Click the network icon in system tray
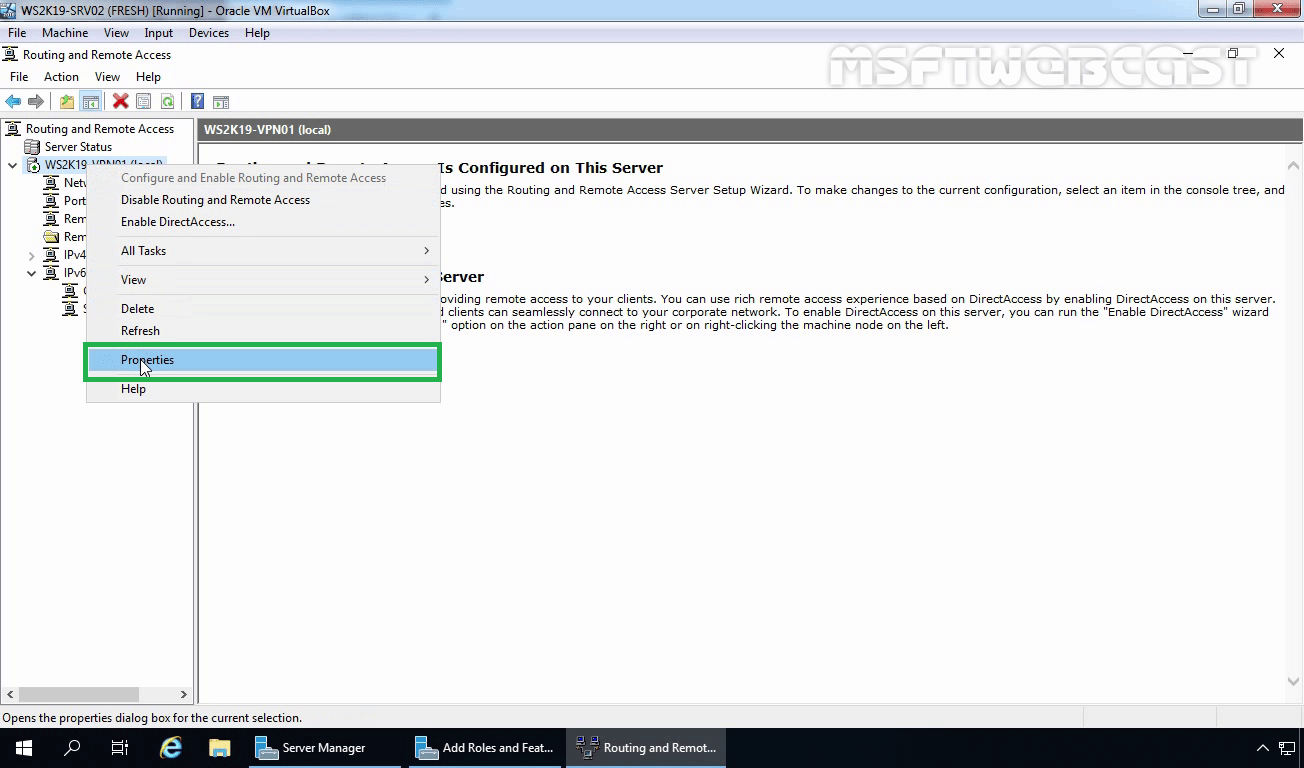Screen dimensions: 1304x768 1285,748
